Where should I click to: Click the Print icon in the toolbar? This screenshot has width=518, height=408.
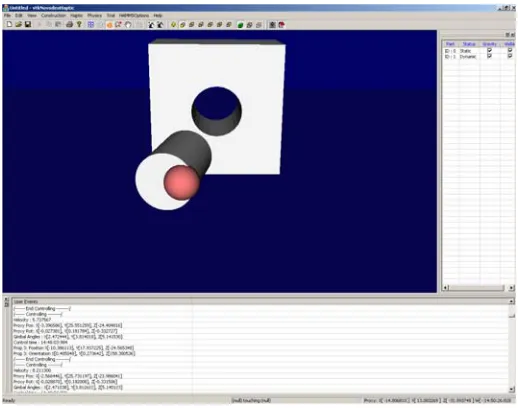(69, 24)
